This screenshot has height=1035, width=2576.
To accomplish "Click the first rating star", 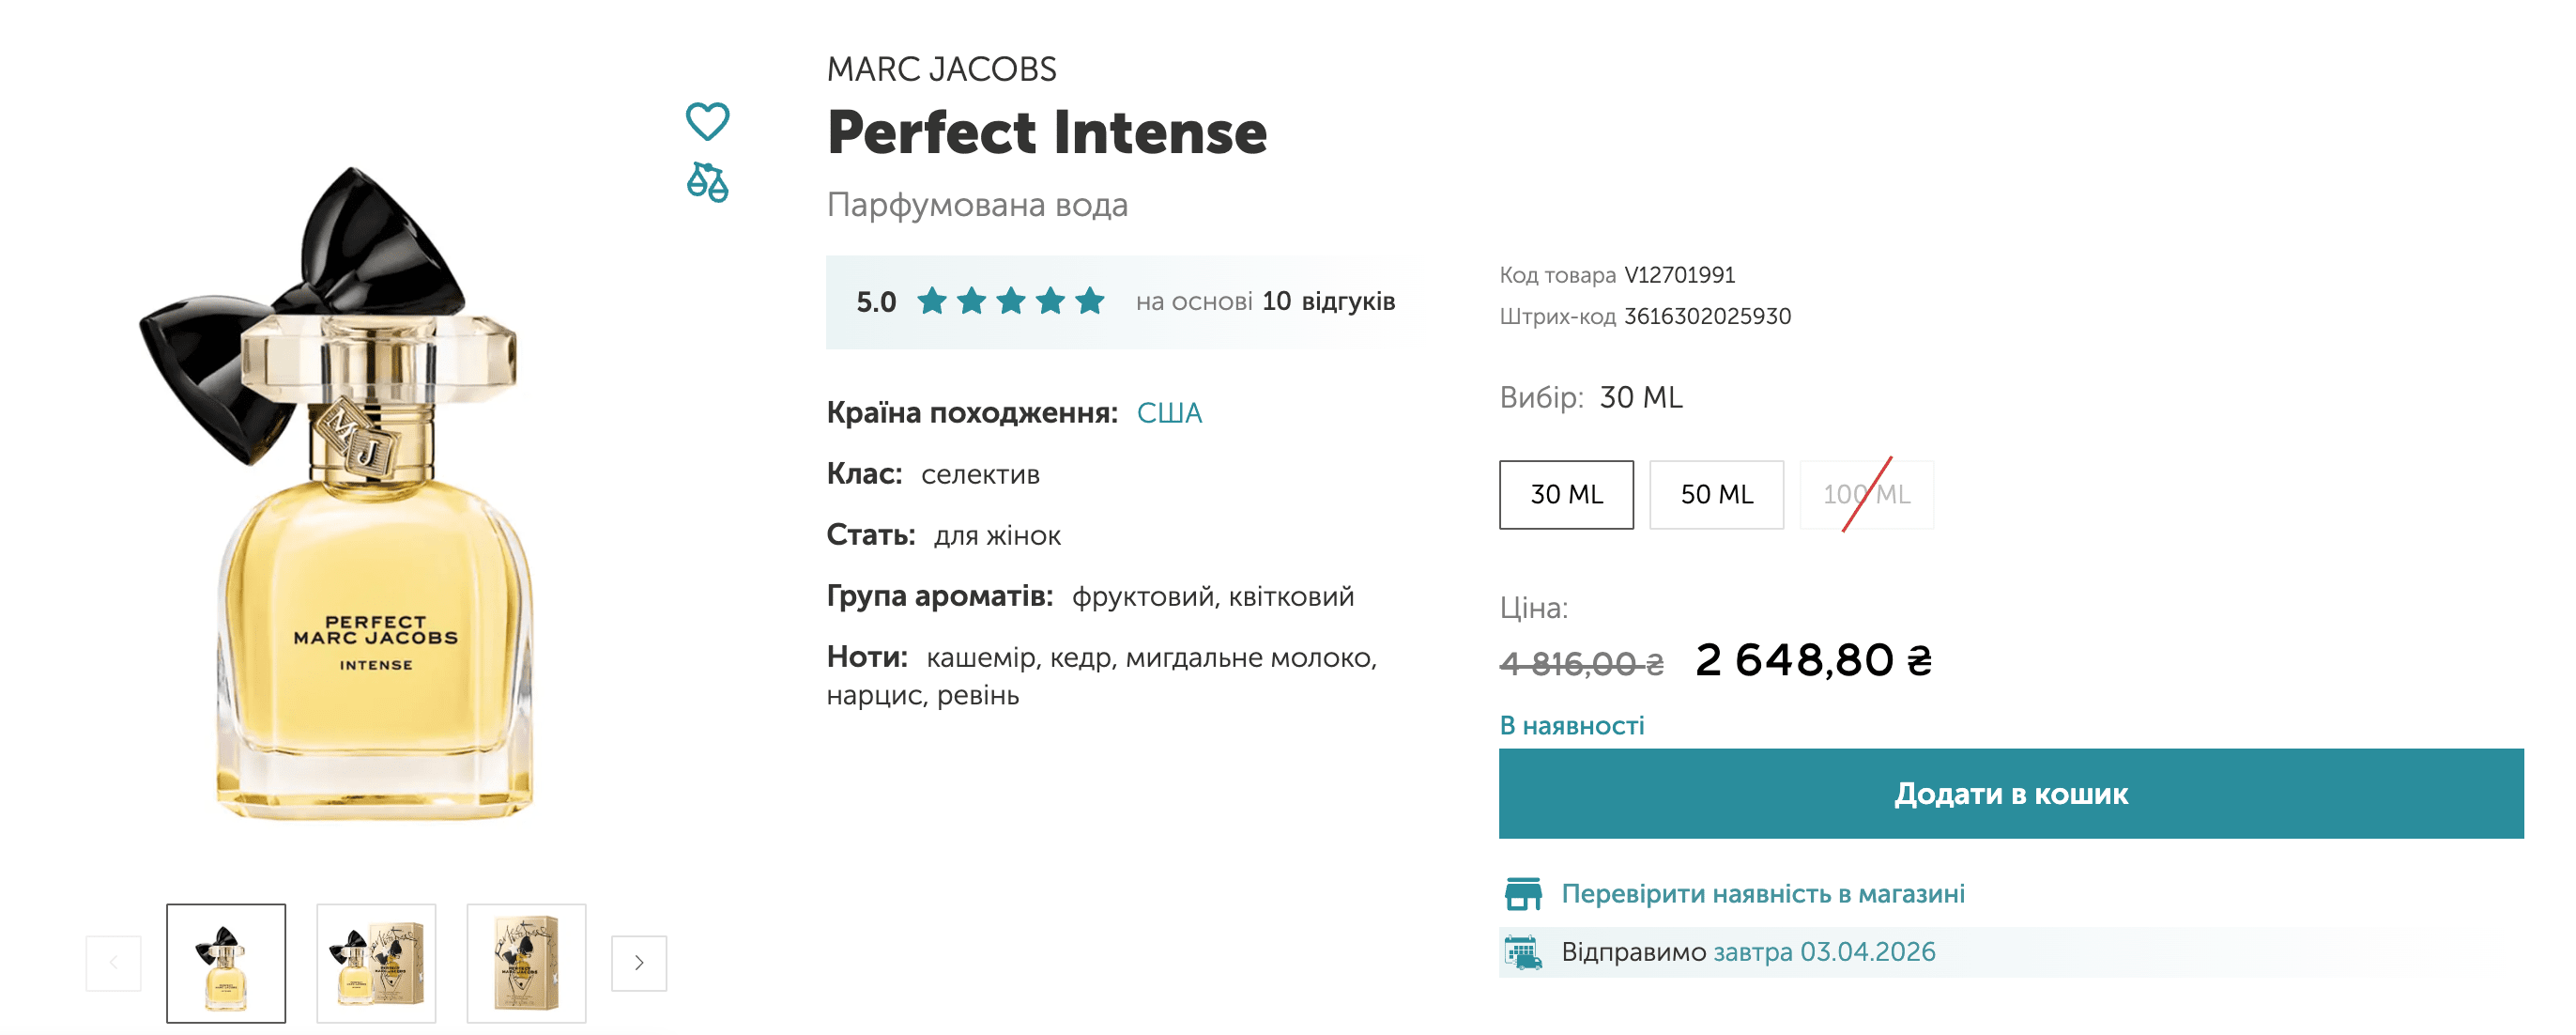I will [932, 301].
